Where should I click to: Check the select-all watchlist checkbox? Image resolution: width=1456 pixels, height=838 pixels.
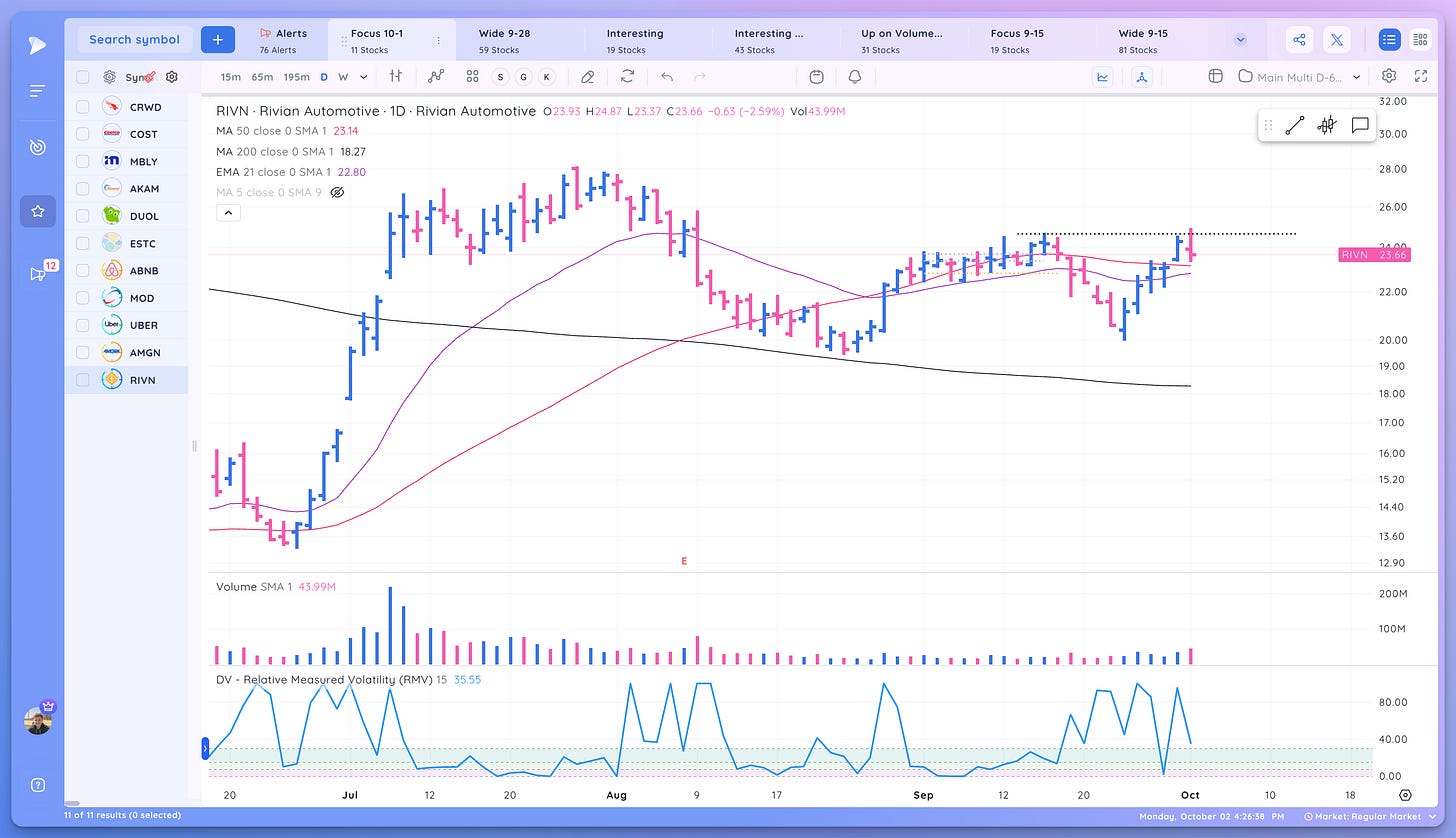pos(83,77)
